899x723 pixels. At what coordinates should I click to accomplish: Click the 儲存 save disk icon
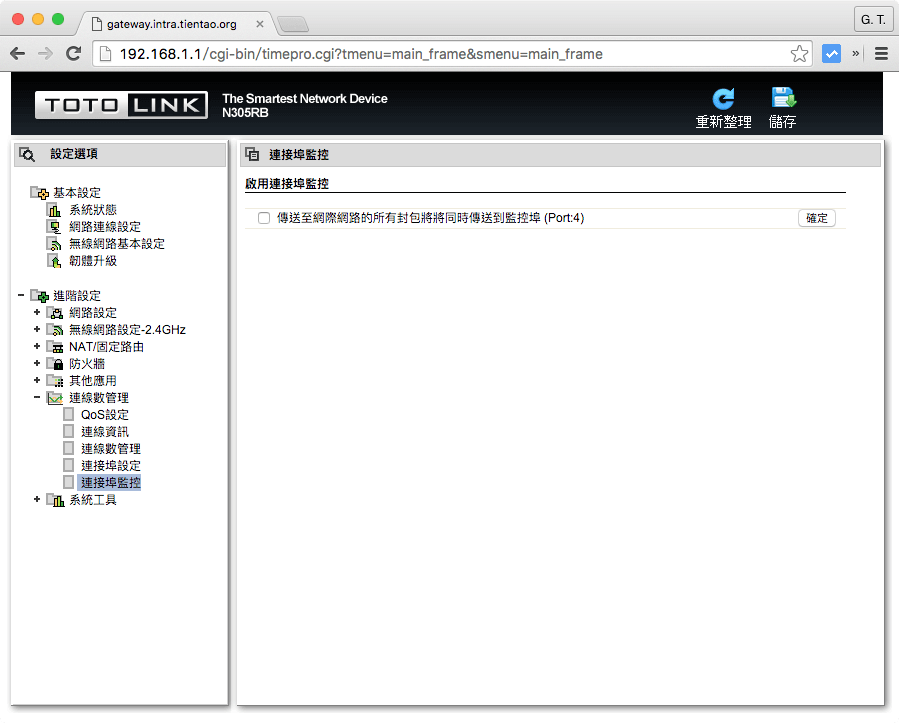pos(782,98)
